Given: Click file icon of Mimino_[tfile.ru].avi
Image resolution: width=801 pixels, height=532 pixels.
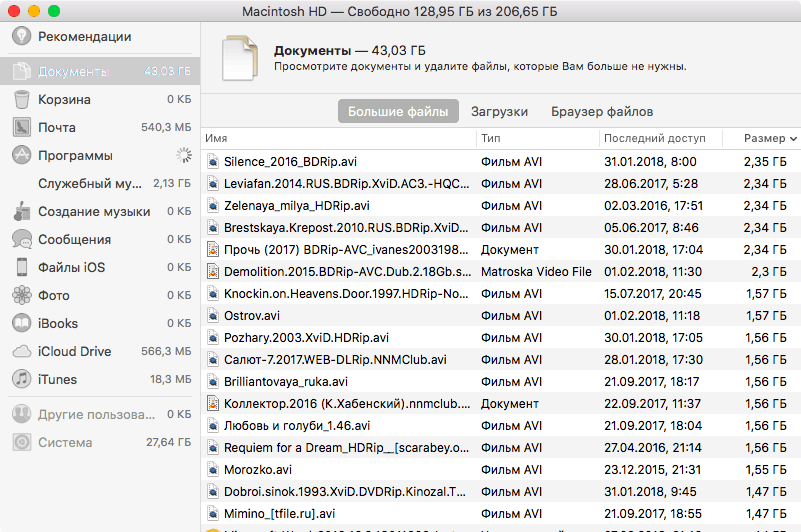Looking at the screenshot, I should click(x=213, y=513).
